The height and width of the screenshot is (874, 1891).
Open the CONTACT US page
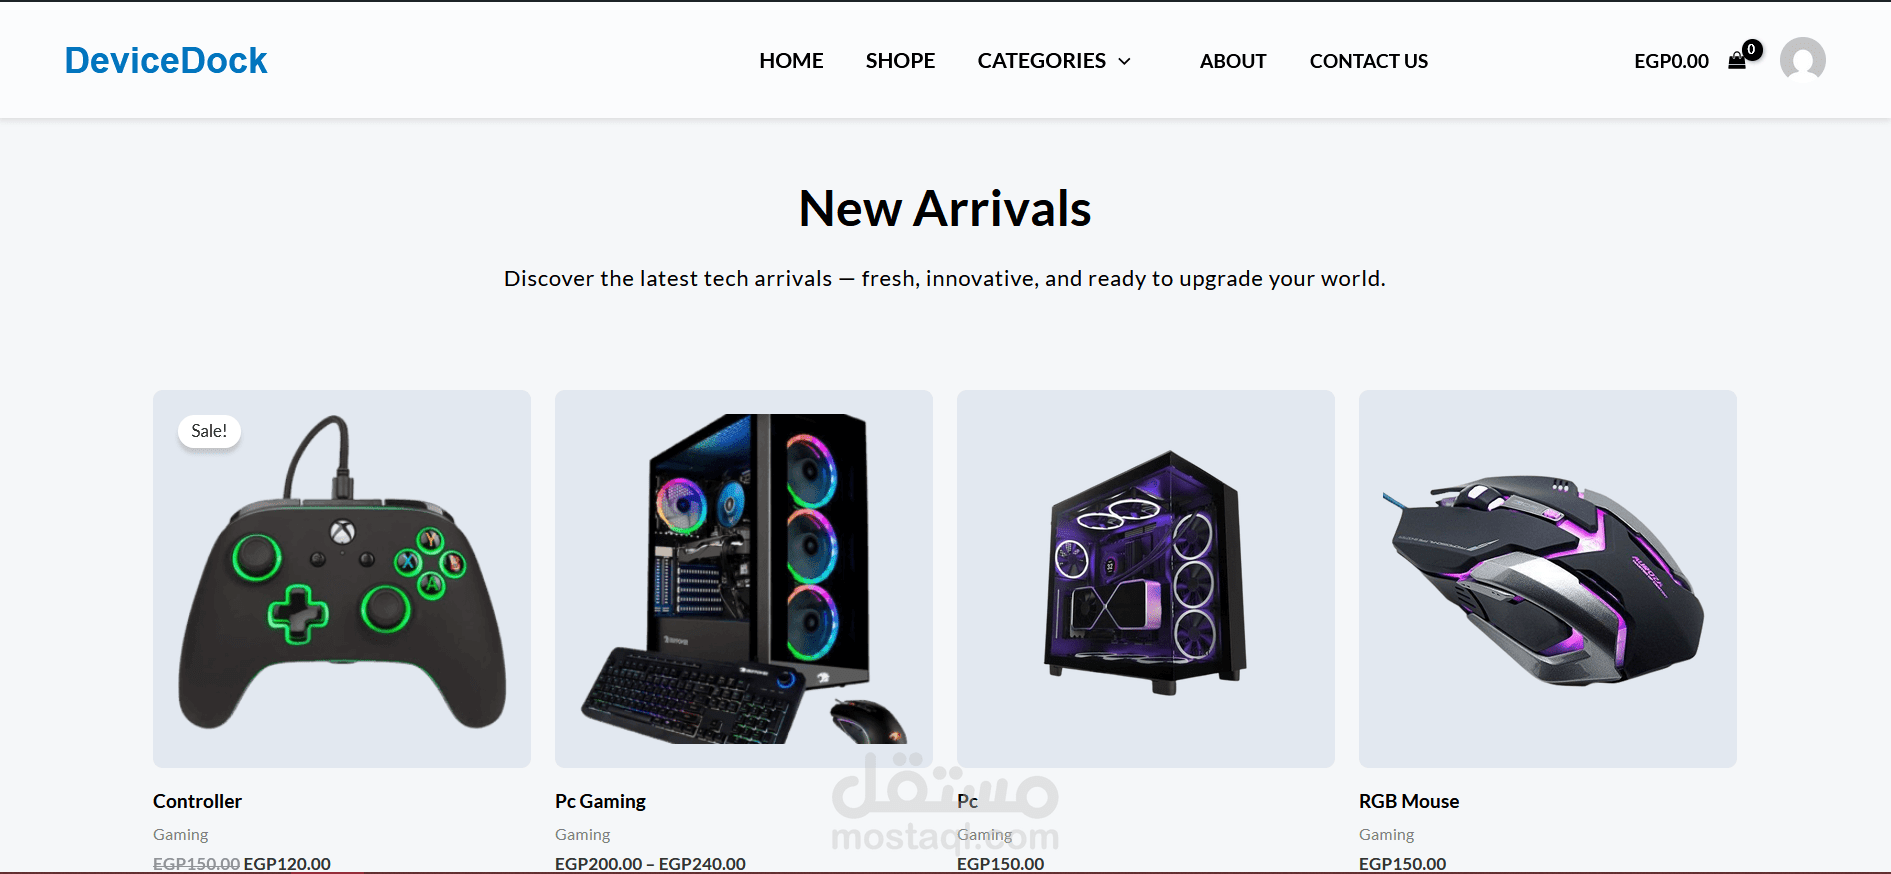1369,61
